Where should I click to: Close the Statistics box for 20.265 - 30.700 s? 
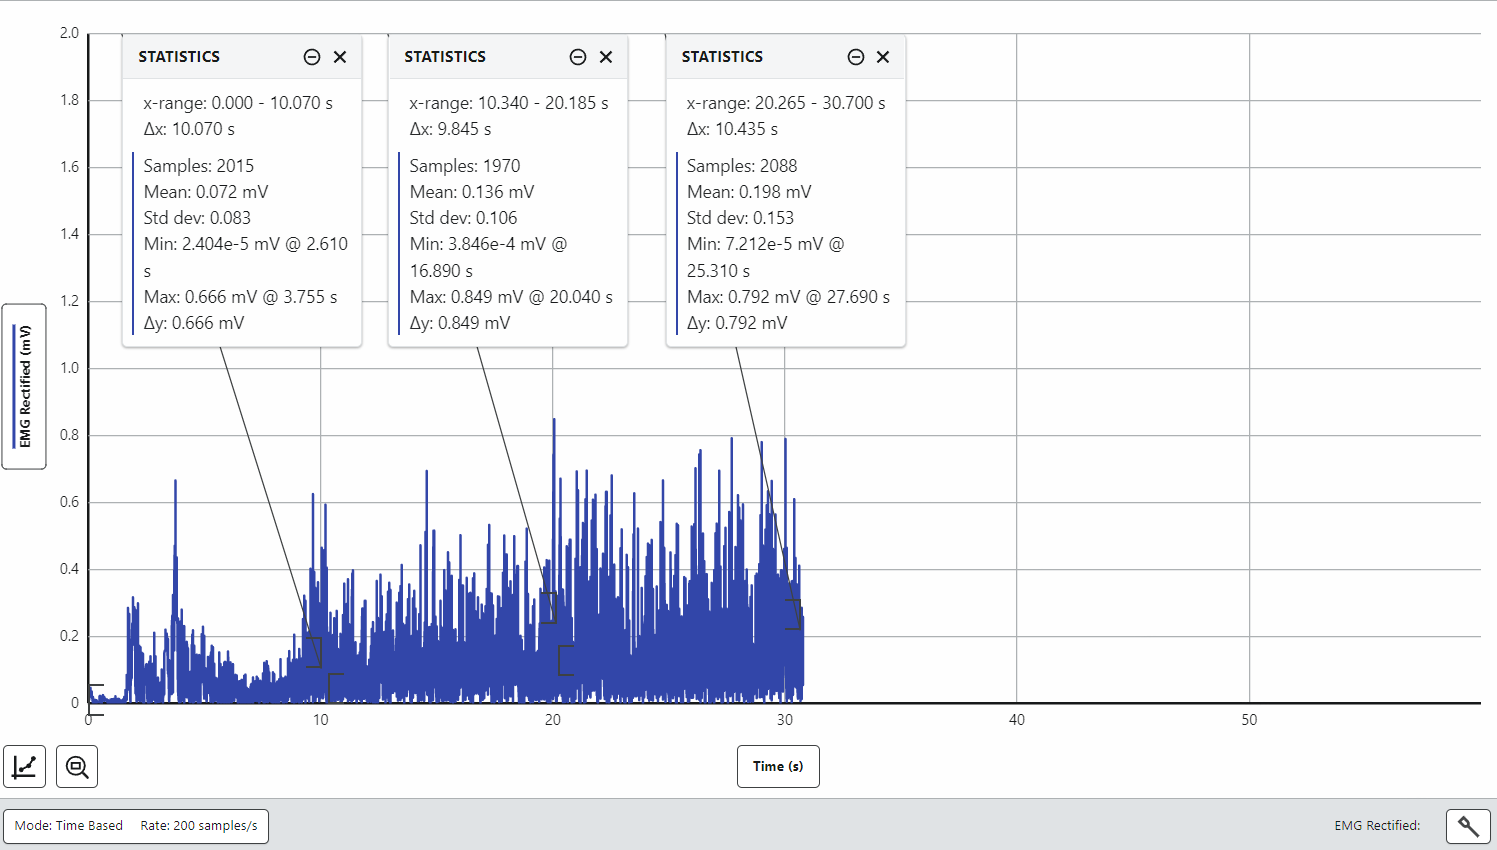pos(883,57)
